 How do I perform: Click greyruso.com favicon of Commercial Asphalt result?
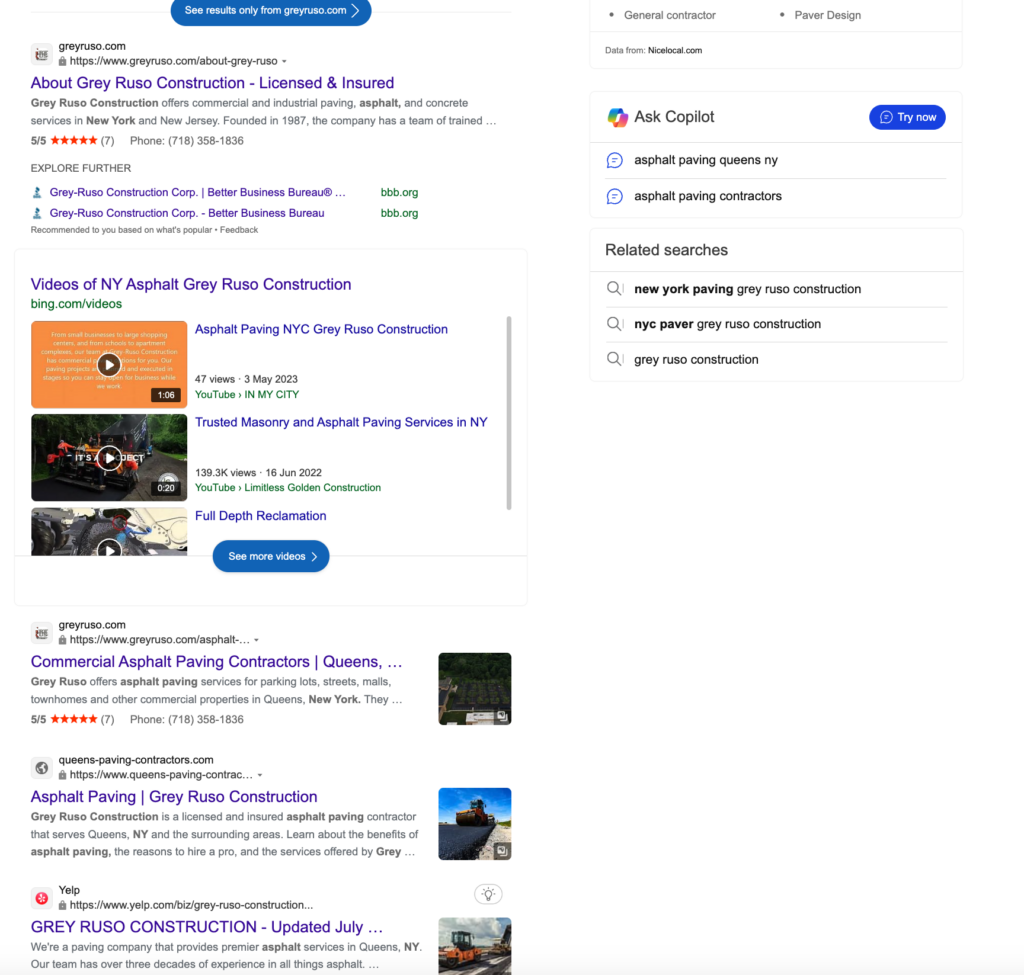coord(42,633)
